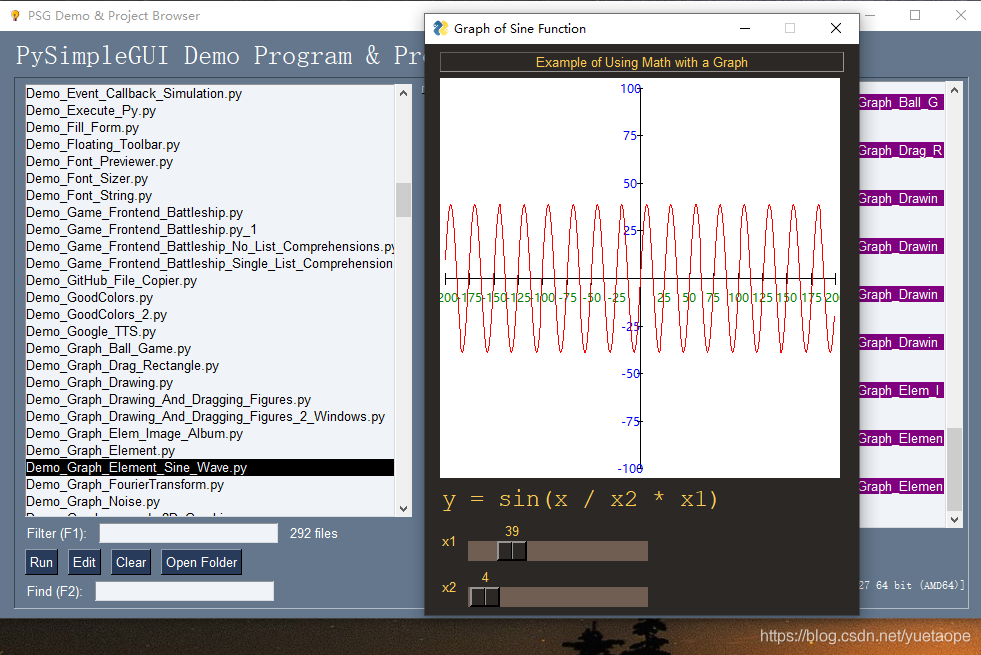This screenshot has height=655, width=981.
Task: Select Demo_Graph_Drawing_And_Dragging_Figures.py
Action: click(210, 399)
